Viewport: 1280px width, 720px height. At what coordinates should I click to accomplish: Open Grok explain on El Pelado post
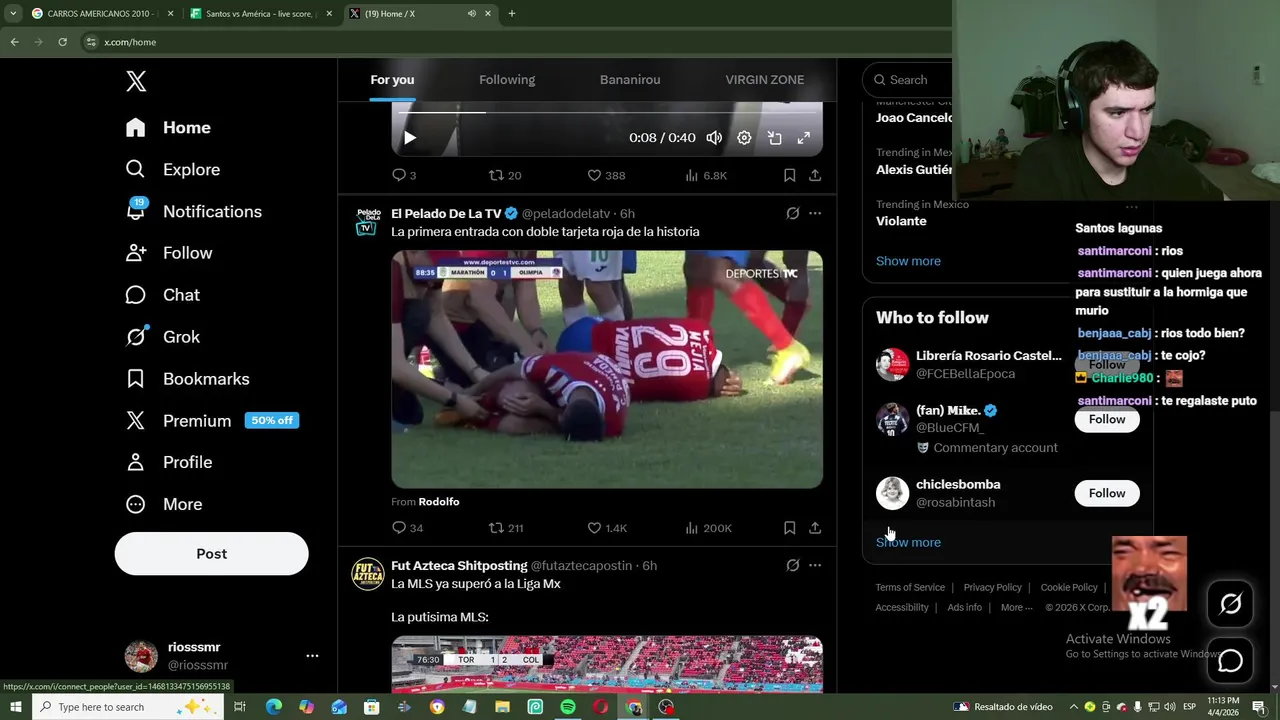click(x=792, y=213)
